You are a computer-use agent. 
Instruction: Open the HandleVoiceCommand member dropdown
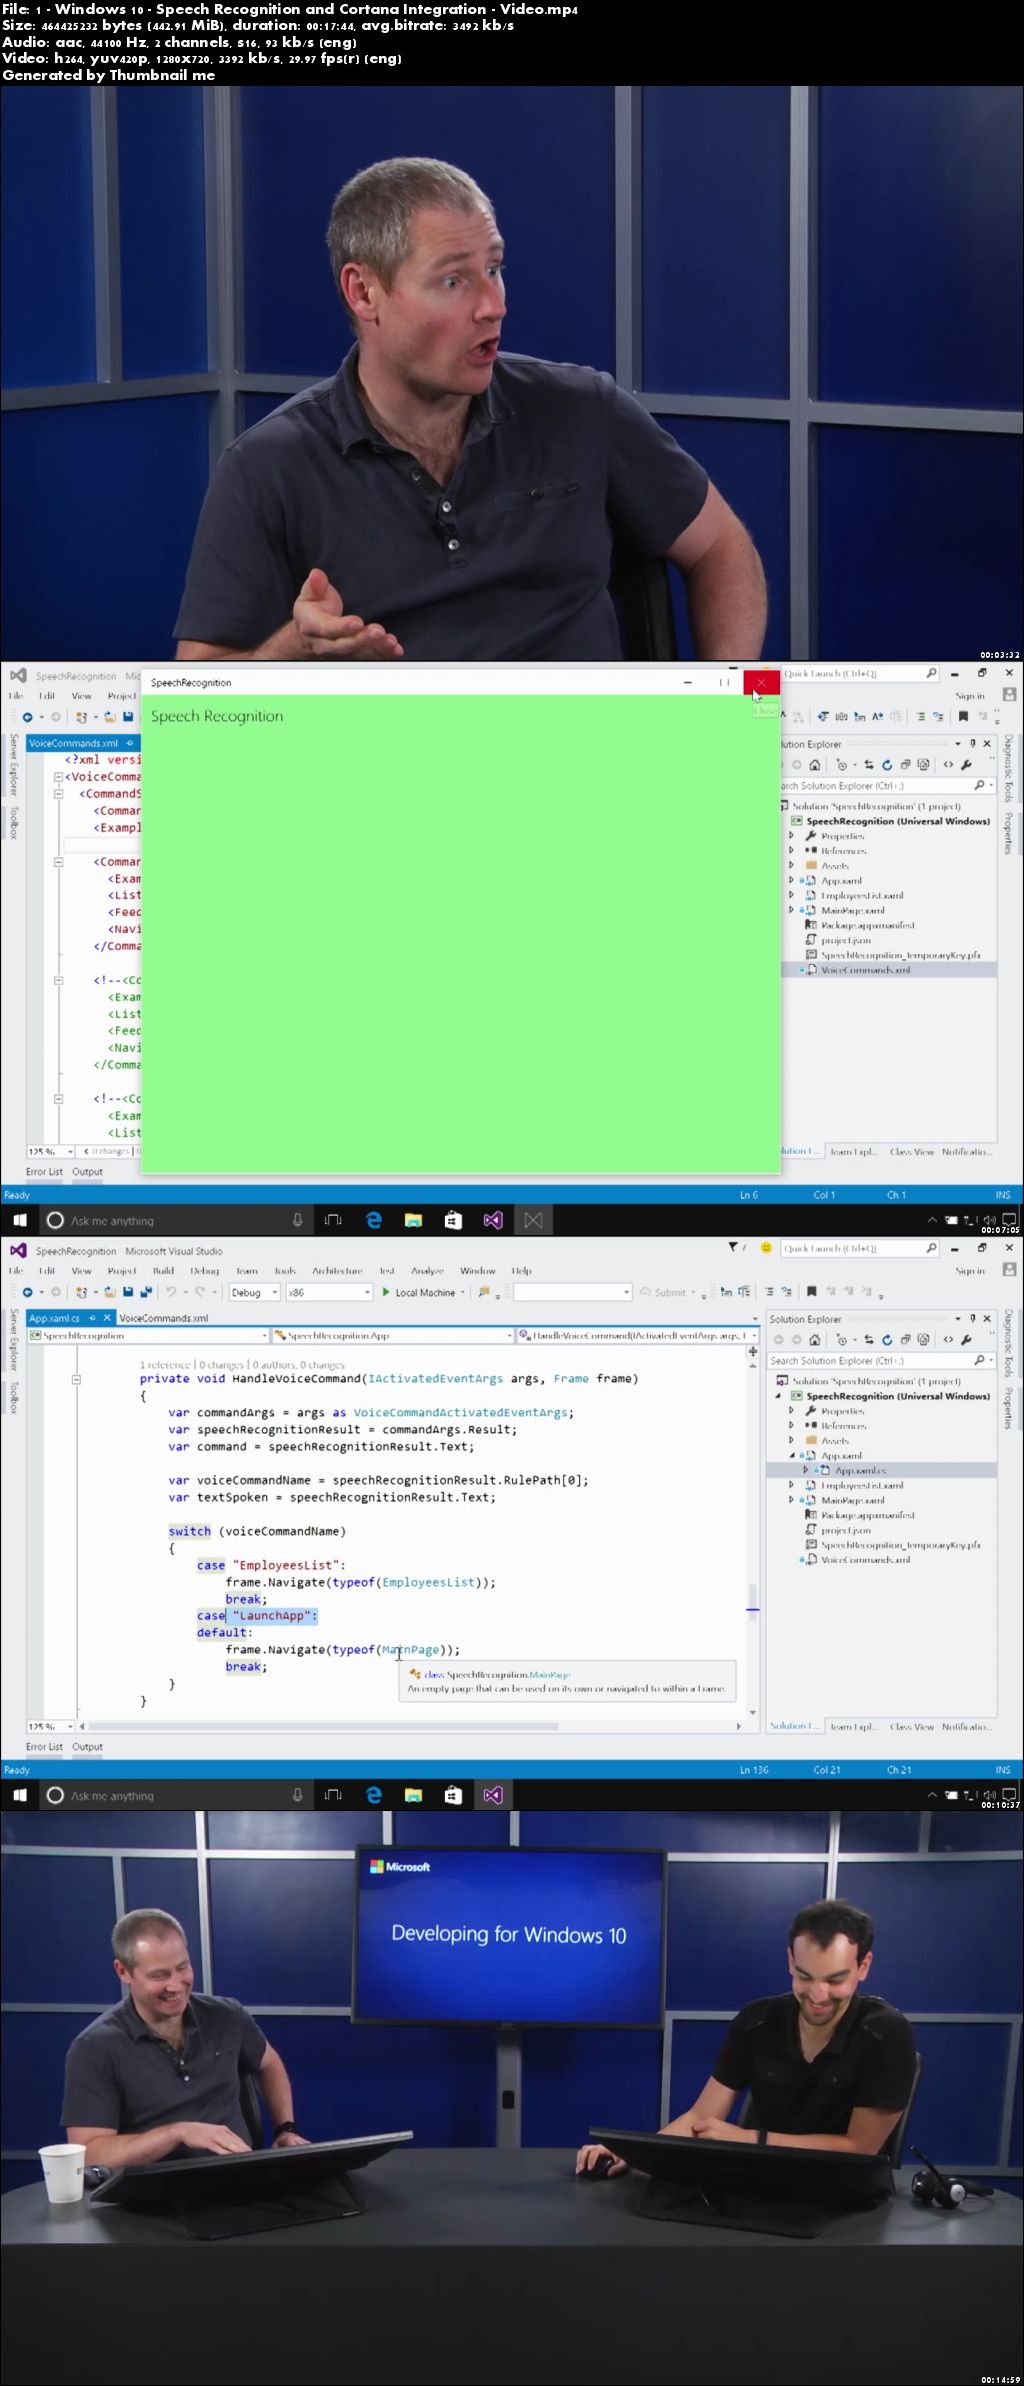pos(636,1335)
